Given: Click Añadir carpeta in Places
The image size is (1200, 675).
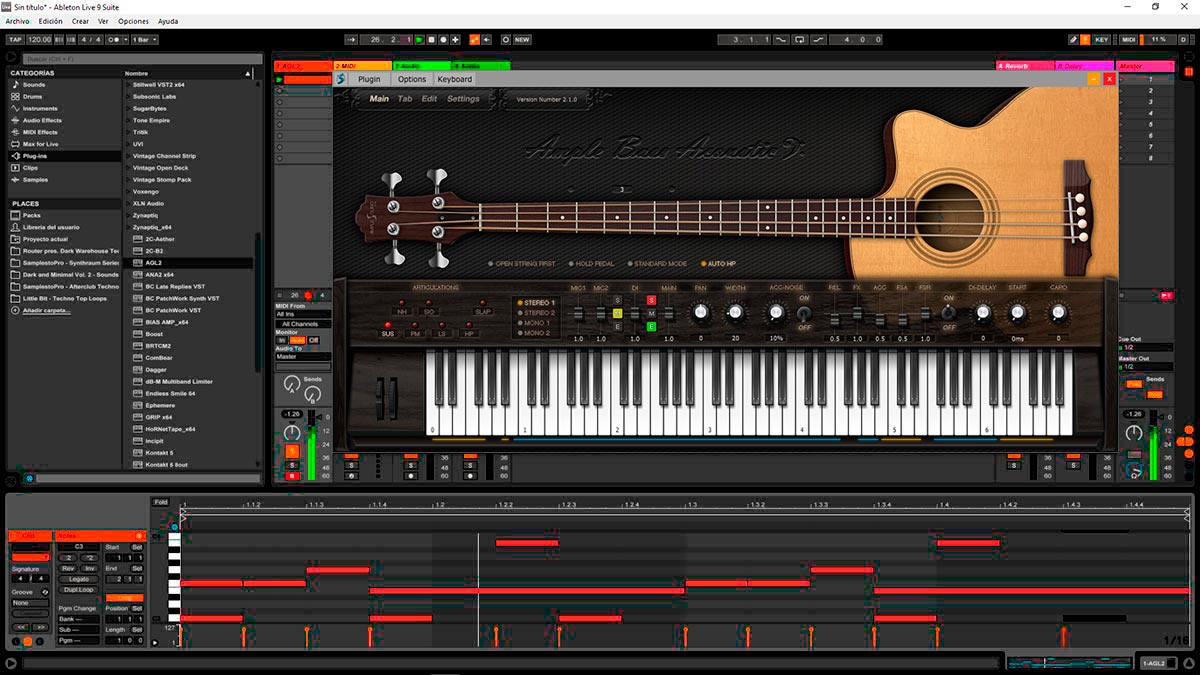Looking at the screenshot, I should point(46,310).
